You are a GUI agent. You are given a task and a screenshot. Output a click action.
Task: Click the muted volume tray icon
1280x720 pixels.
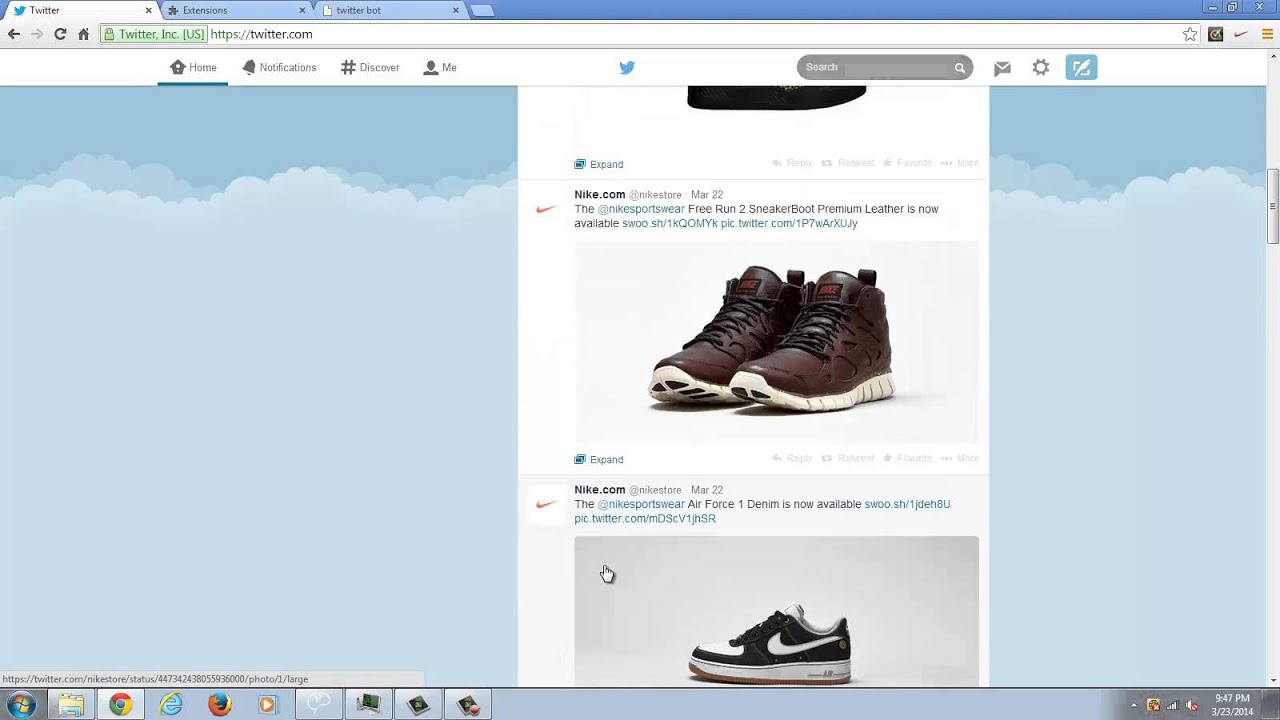tap(1191, 705)
